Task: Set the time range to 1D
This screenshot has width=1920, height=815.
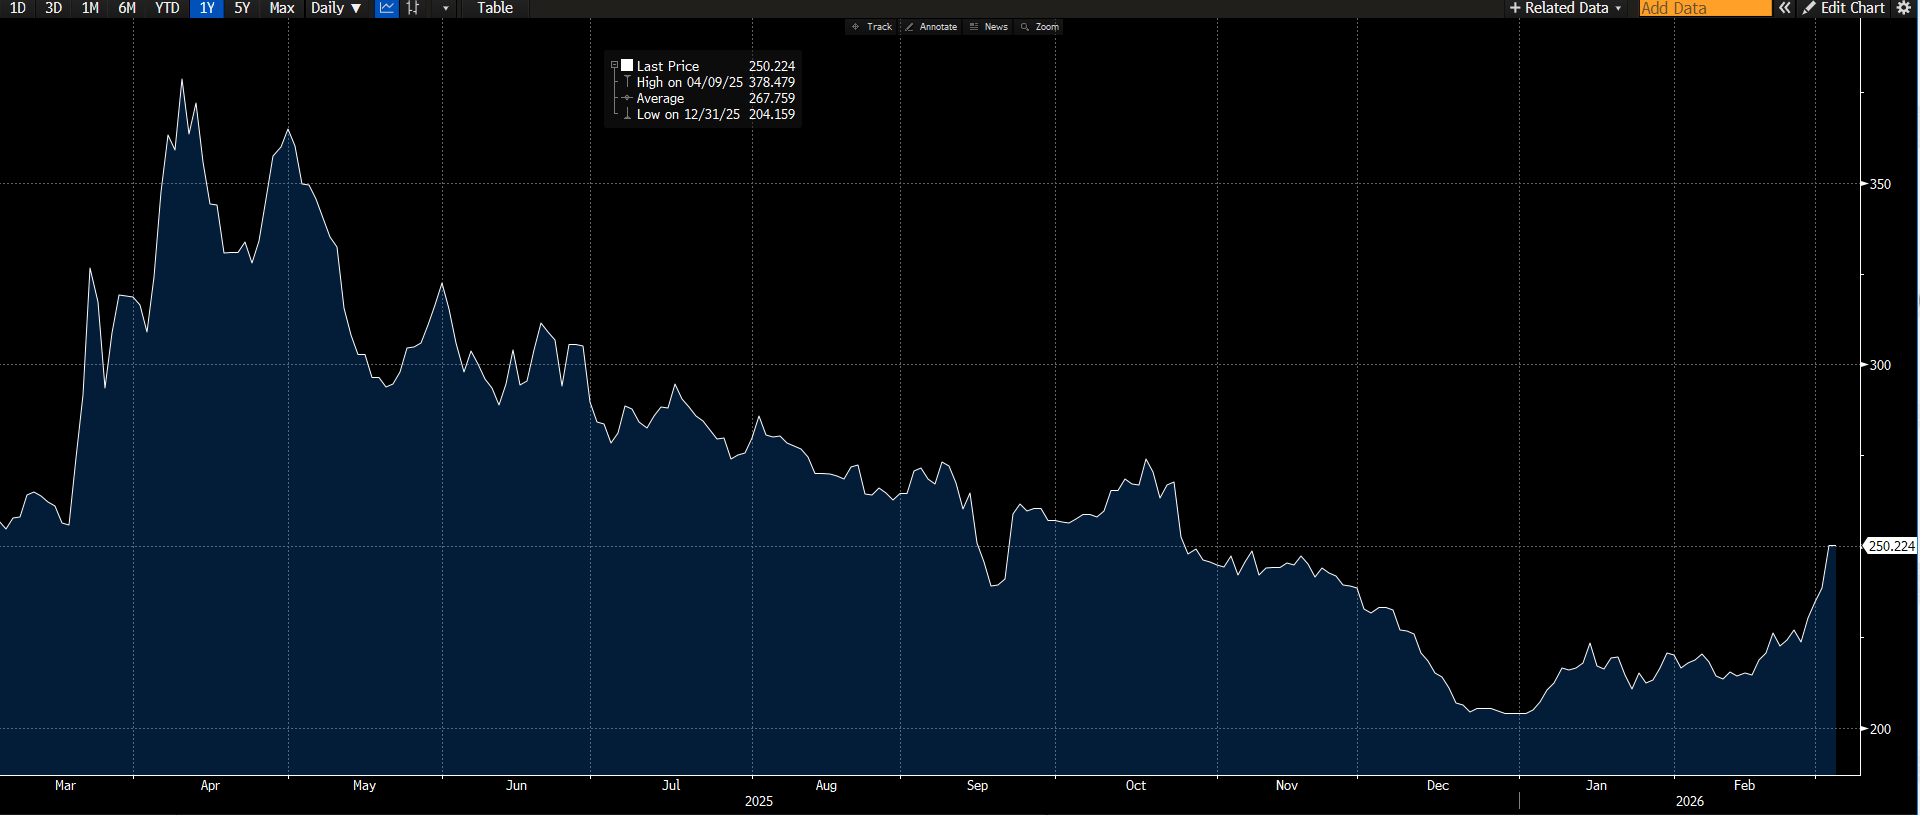Action: [x=17, y=8]
